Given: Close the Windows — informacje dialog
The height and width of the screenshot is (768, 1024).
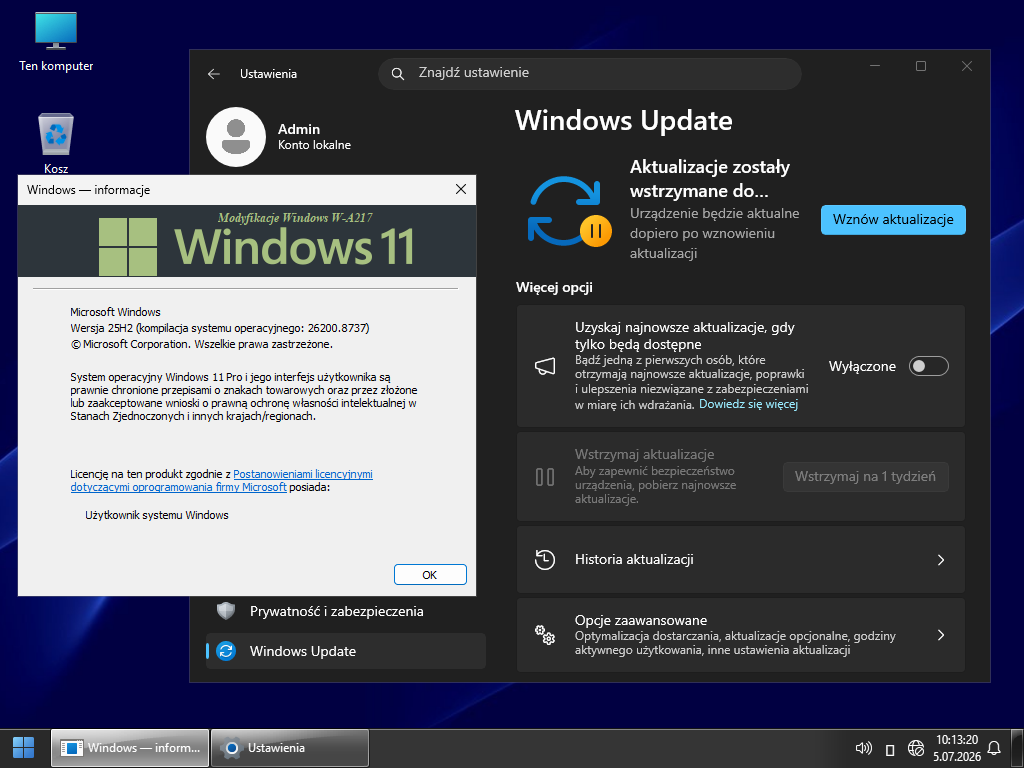Looking at the screenshot, I should point(460,189).
